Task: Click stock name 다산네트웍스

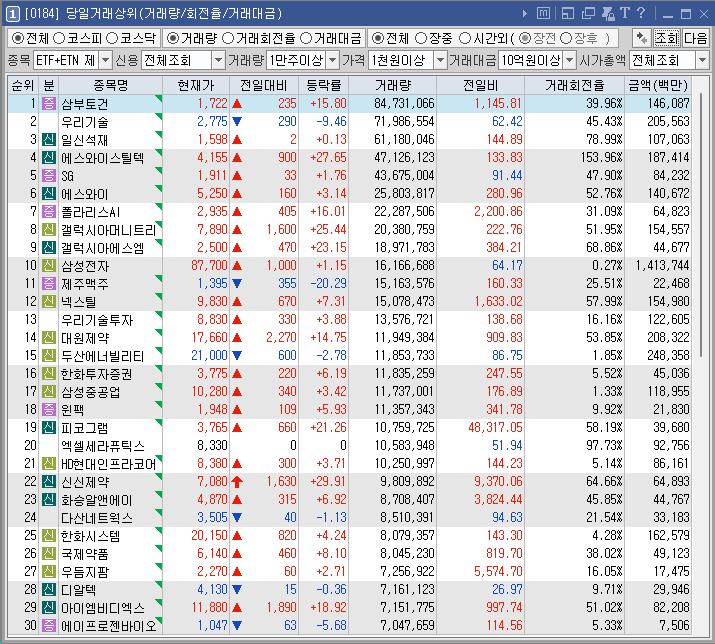Action: coord(97,518)
